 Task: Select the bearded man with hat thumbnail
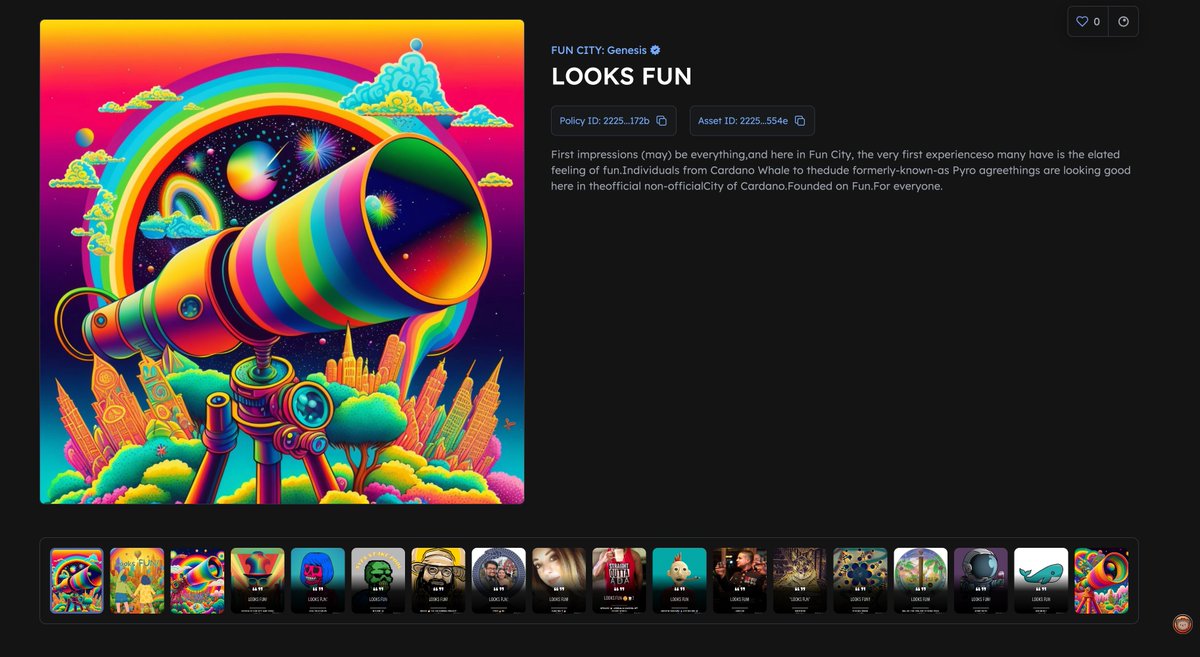point(438,580)
